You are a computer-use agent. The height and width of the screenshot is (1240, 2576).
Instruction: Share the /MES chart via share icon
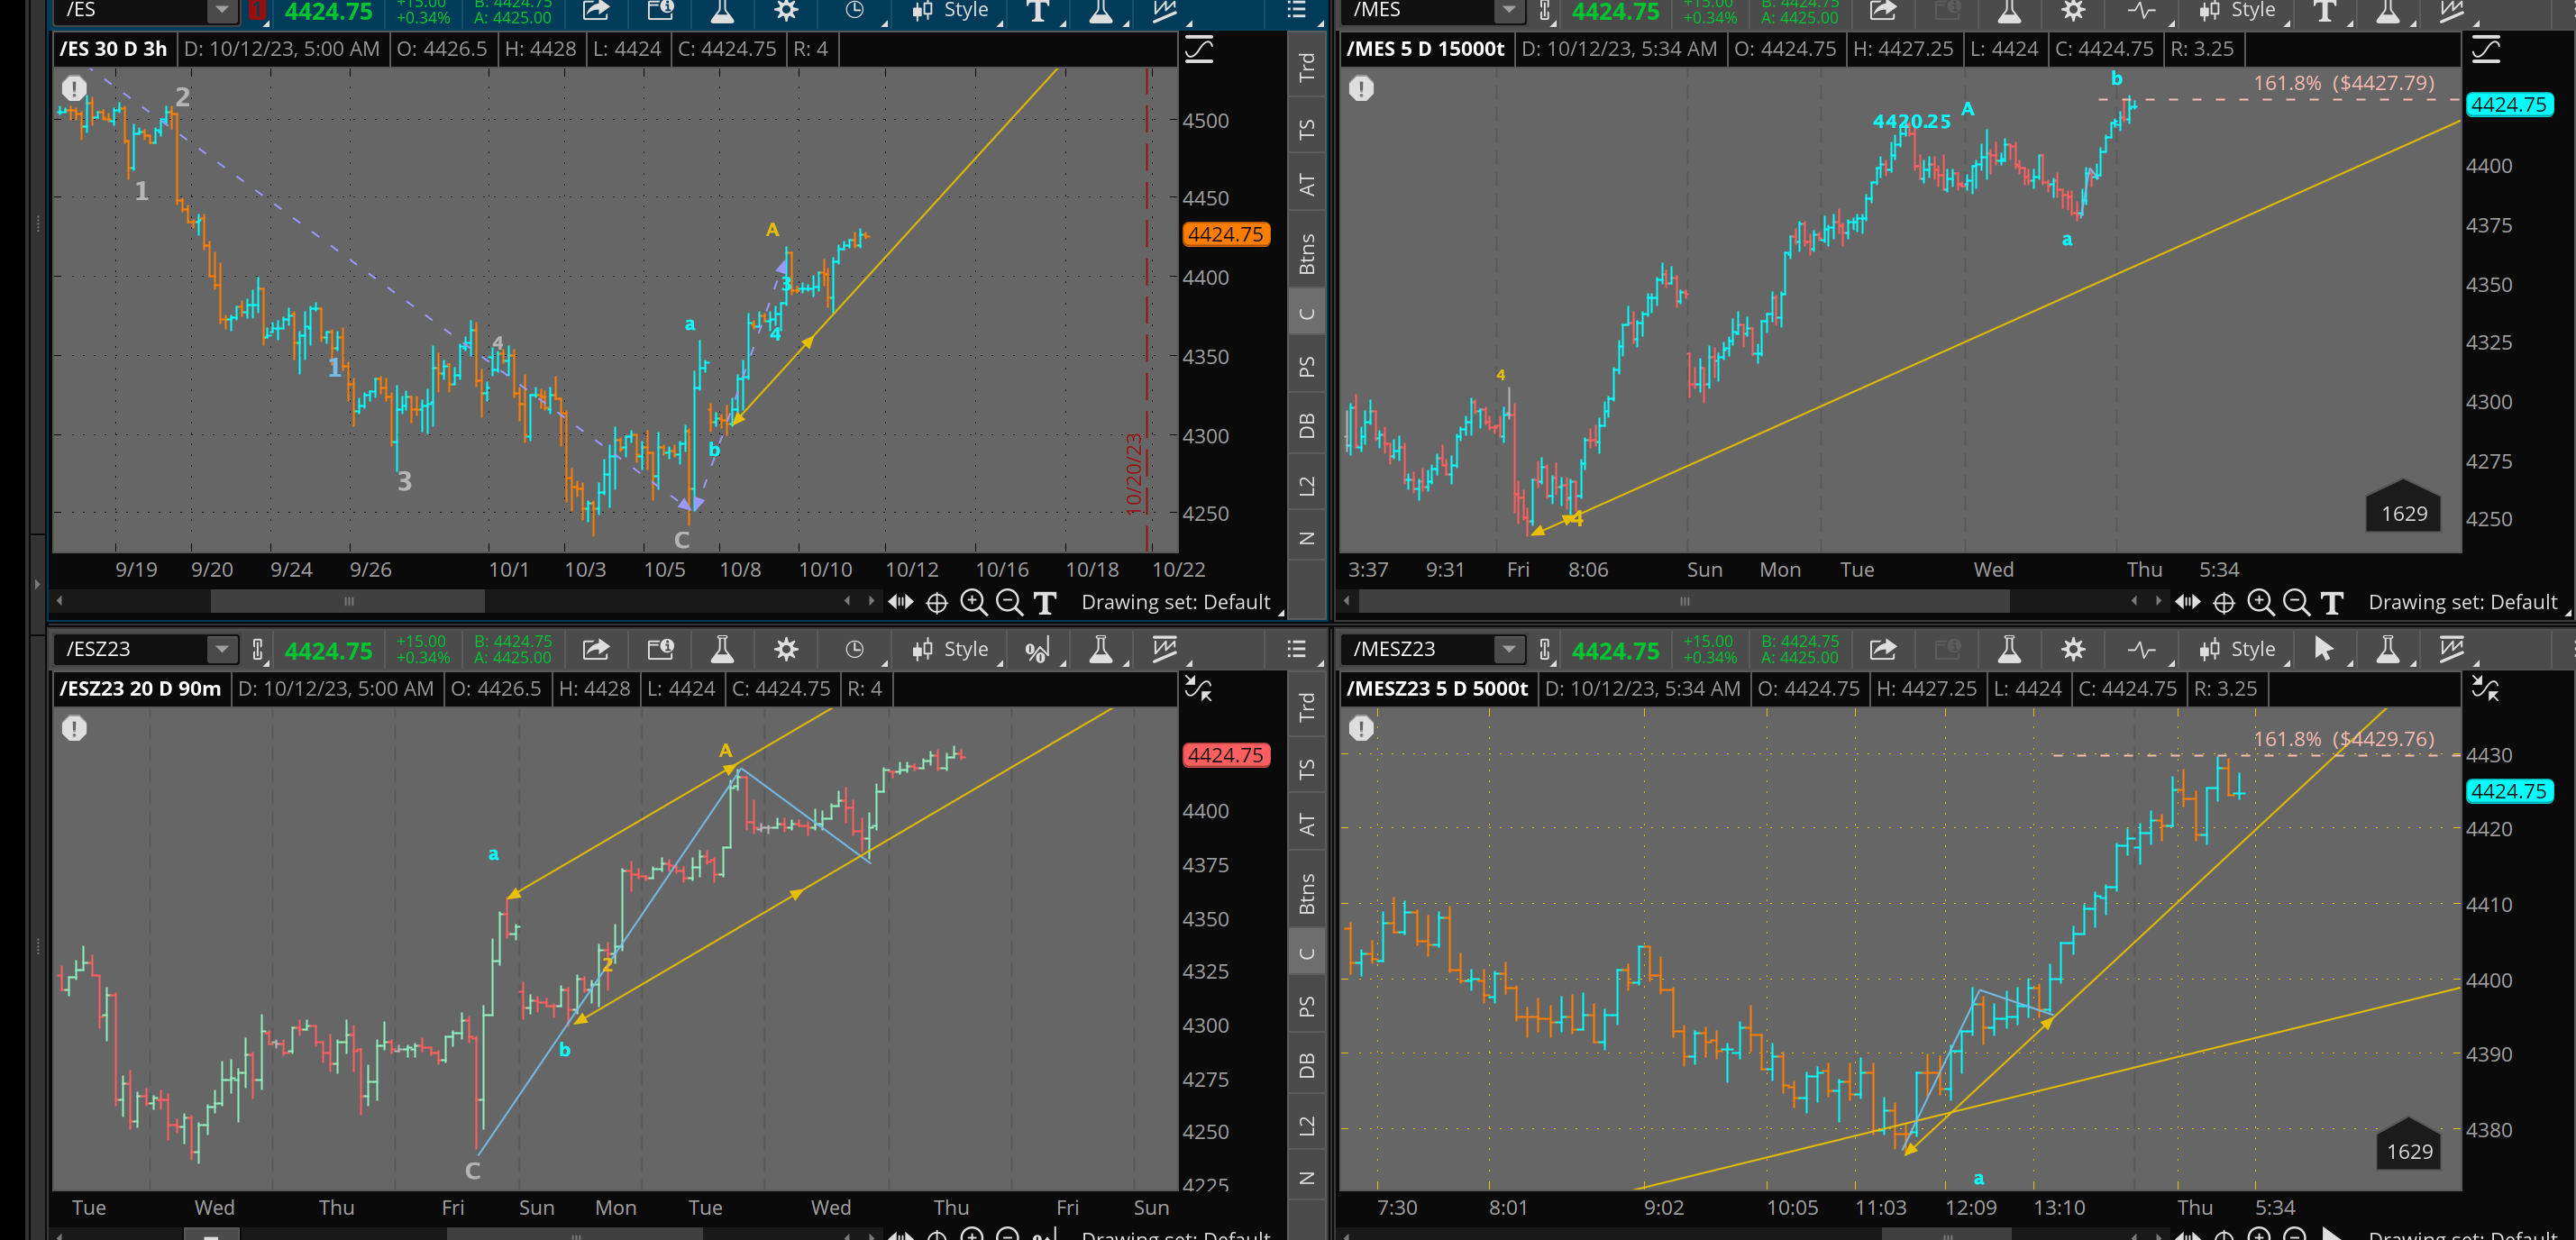[x=1883, y=10]
